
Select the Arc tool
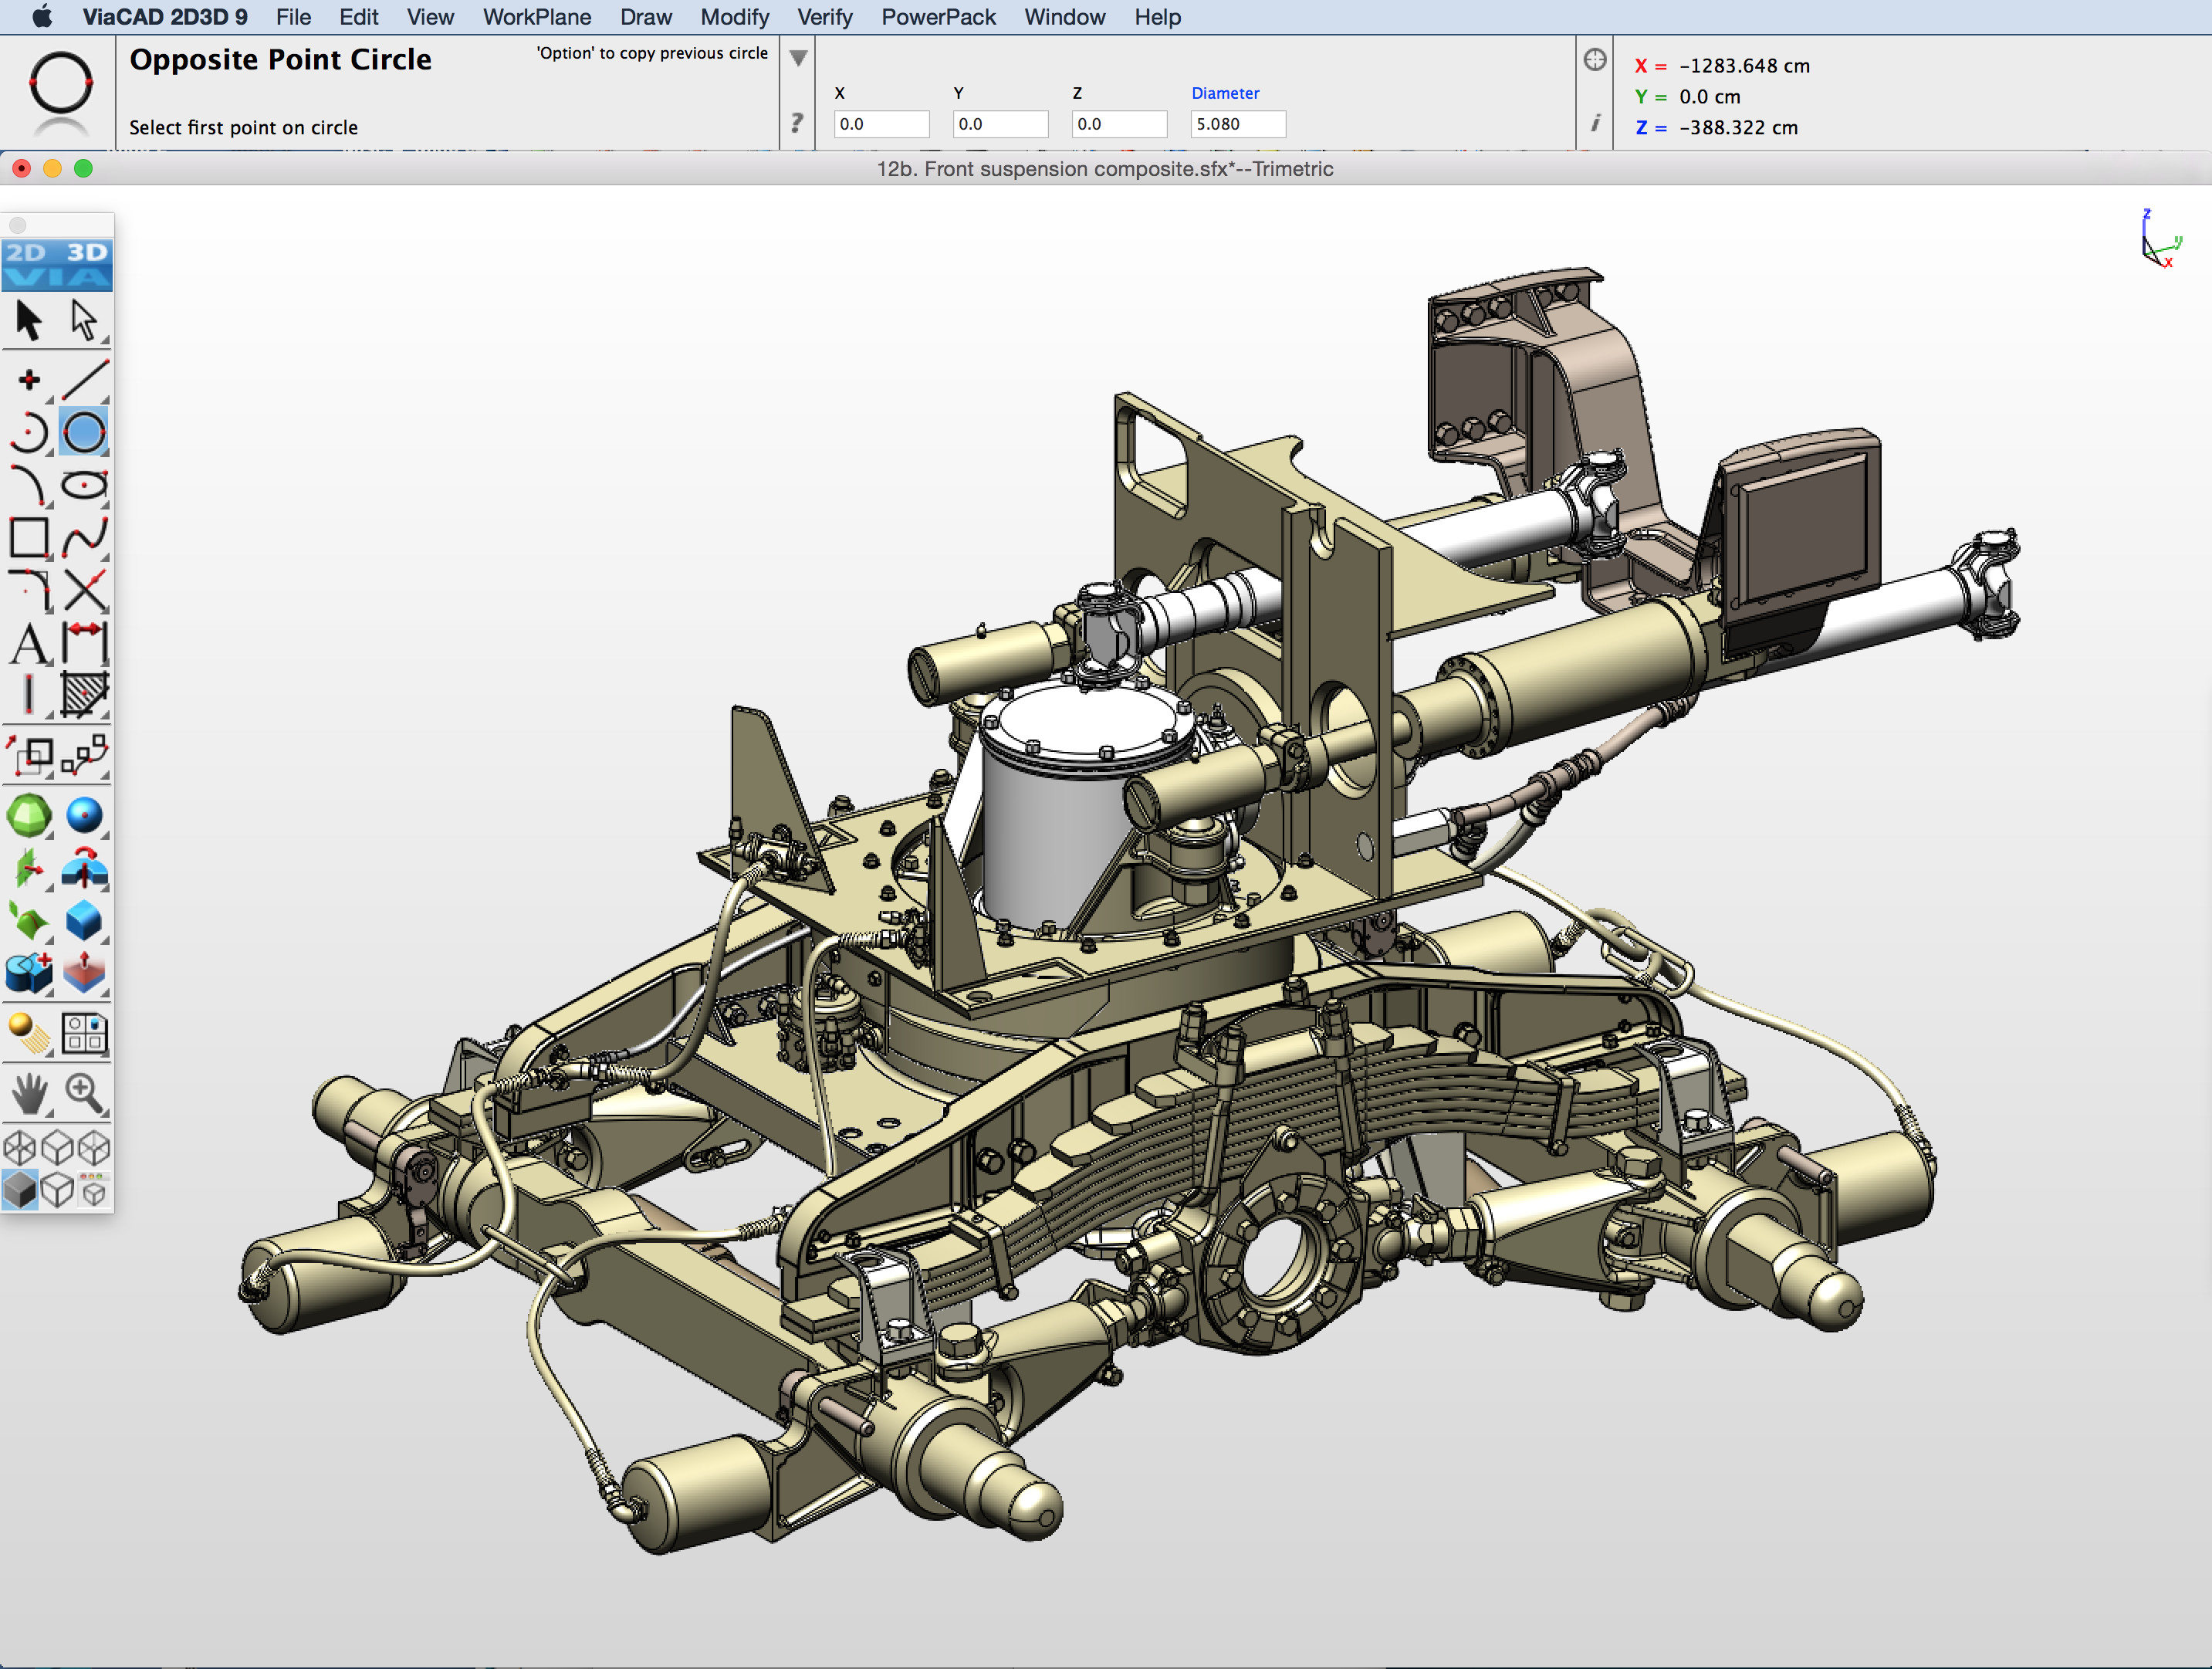click(30, 432)
